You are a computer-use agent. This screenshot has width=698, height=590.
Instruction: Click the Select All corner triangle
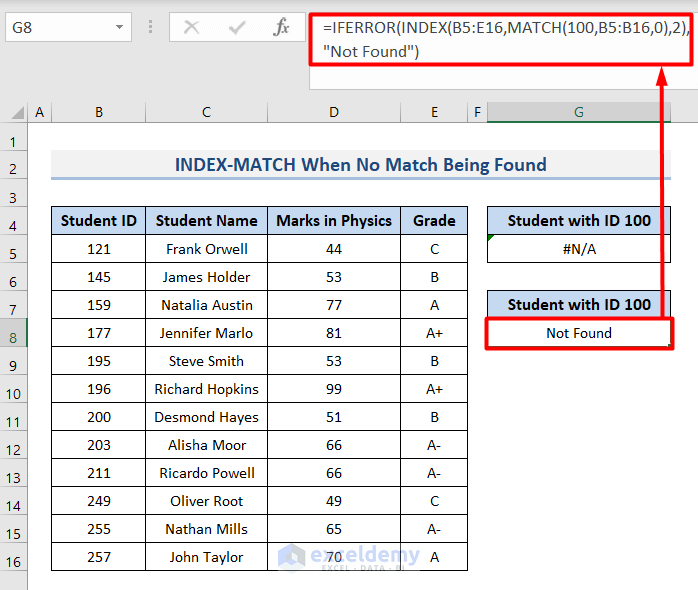point(14,113)
